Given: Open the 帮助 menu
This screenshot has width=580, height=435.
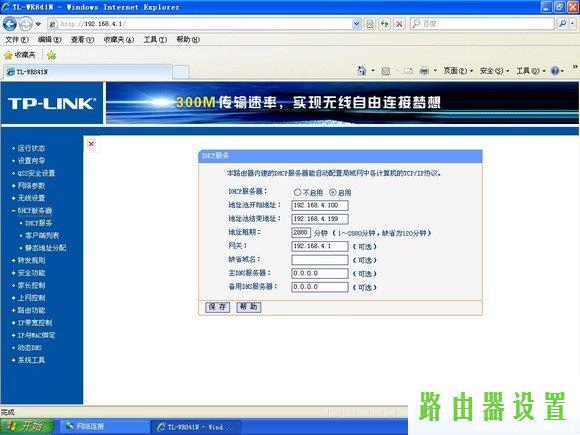Looking at the screenshot, I should pos(188,39).
